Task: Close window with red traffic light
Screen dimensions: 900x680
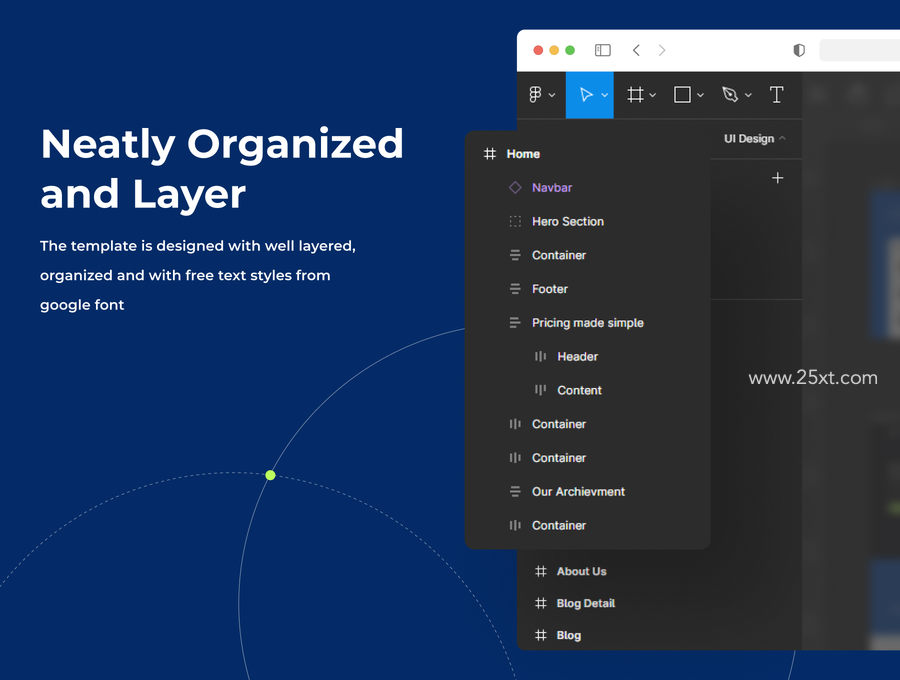Action: [x=538, y=50]
